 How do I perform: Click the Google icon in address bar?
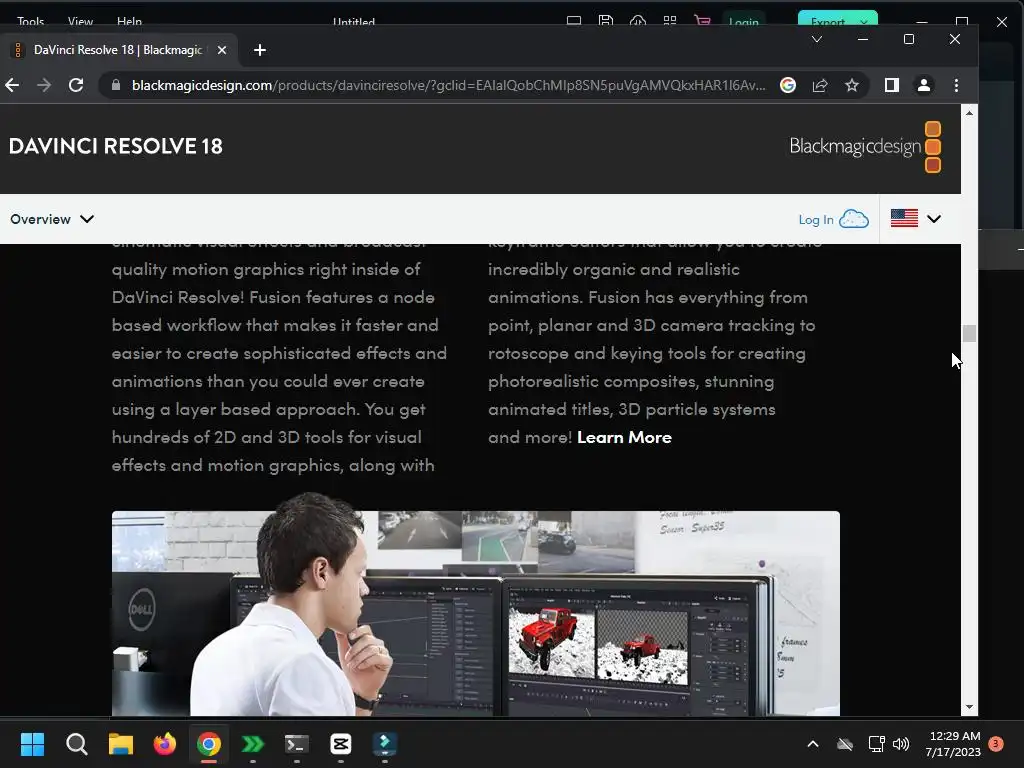click(788, 85)
